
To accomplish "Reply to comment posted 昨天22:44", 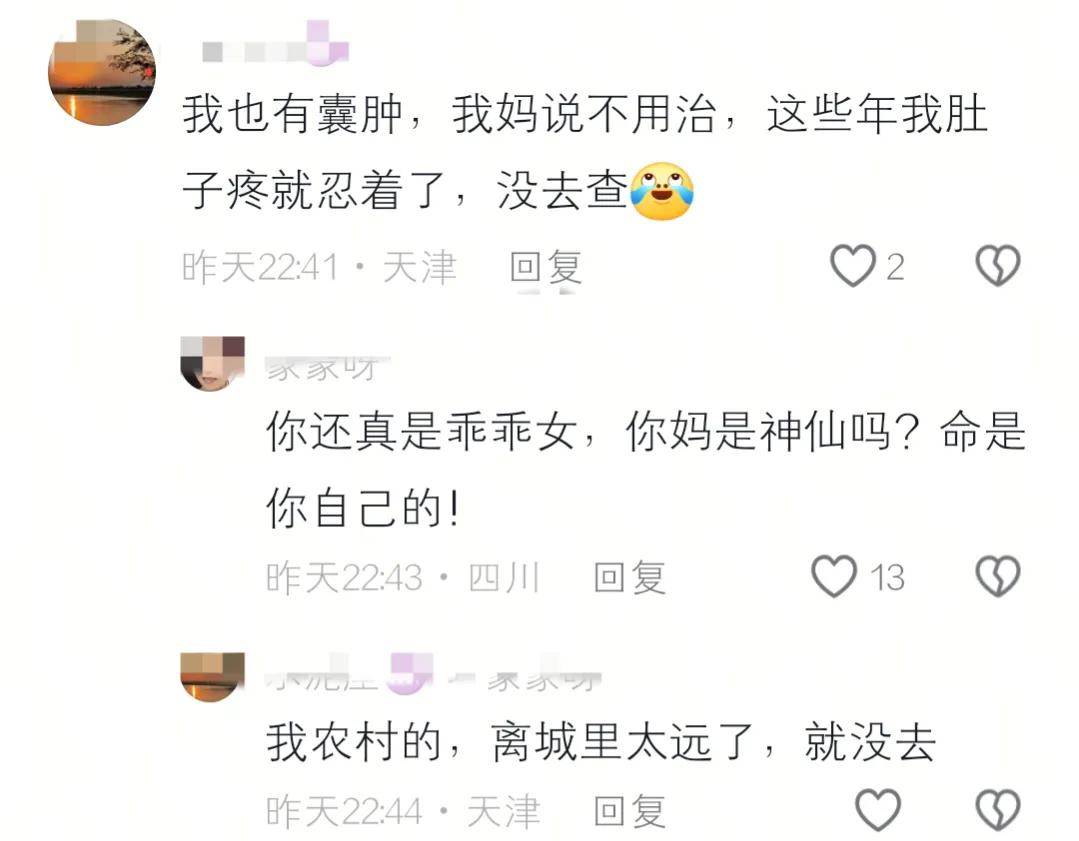I will pos(630,811).
